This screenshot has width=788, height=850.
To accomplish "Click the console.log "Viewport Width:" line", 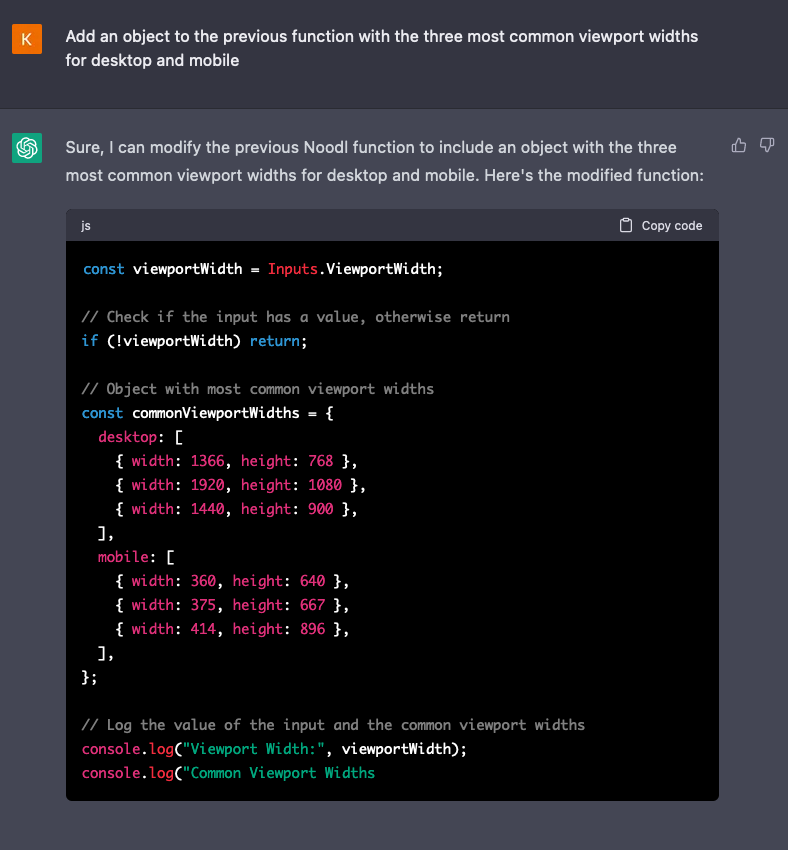I will coord(274,749).
